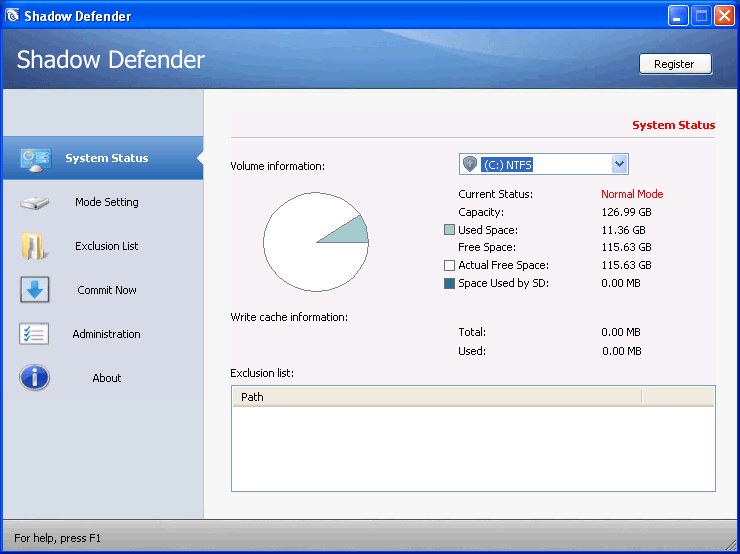This screenshot has width=740, height=554.
Task: Click the Used Space color swatch
Action: pos(449,230)
